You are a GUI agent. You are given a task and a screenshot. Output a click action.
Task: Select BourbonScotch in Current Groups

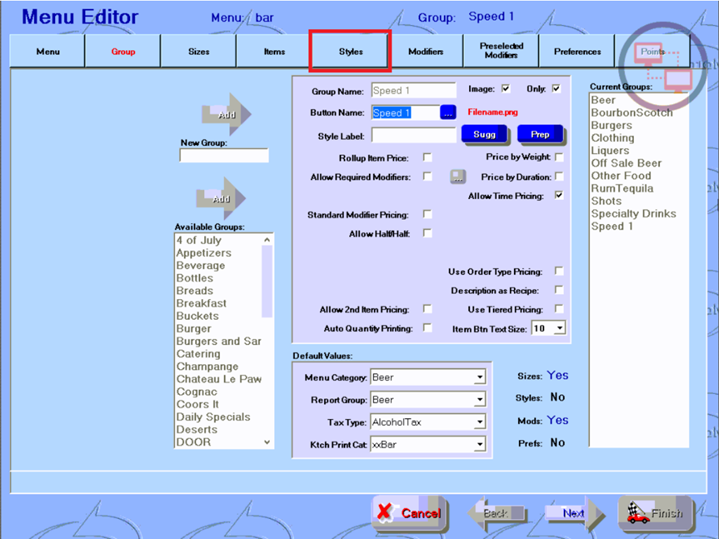click(x=632, y=112)
